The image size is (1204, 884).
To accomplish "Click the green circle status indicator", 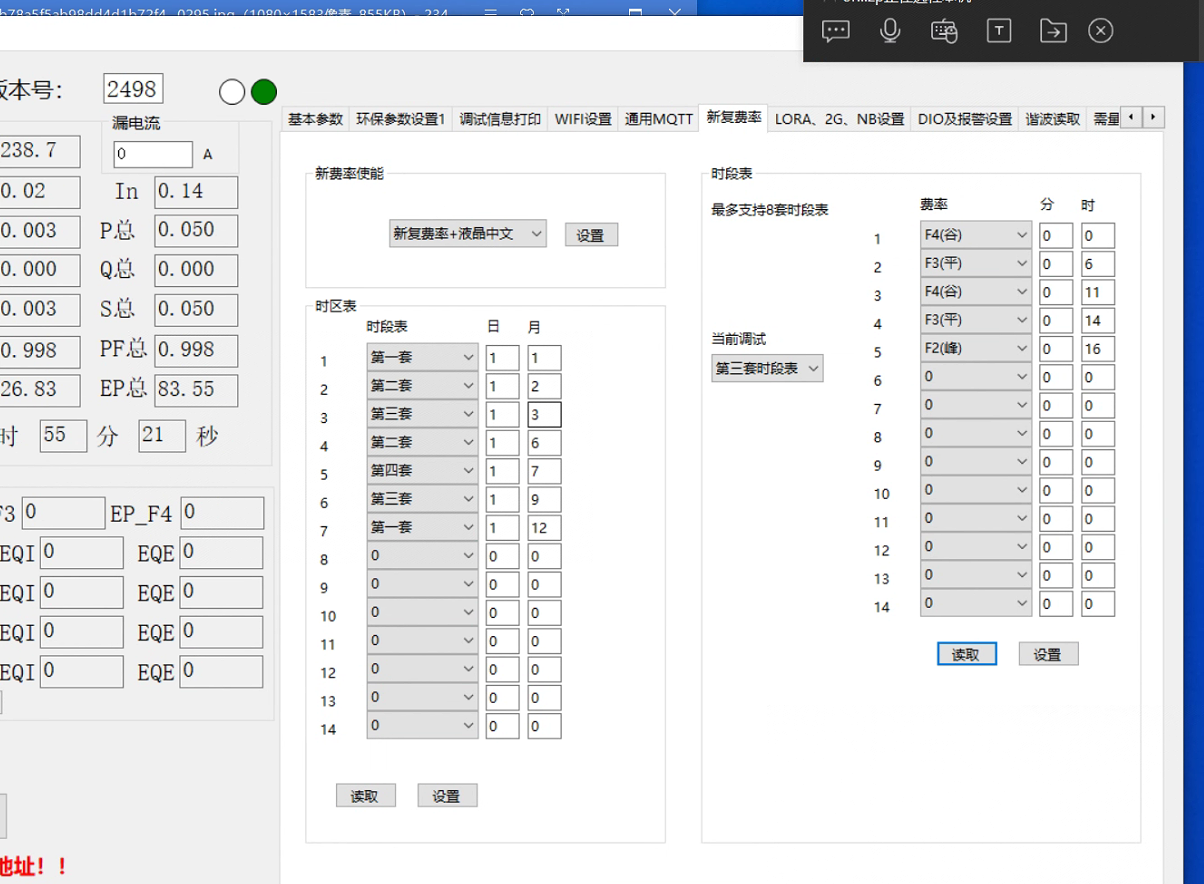I will (263, 92).
